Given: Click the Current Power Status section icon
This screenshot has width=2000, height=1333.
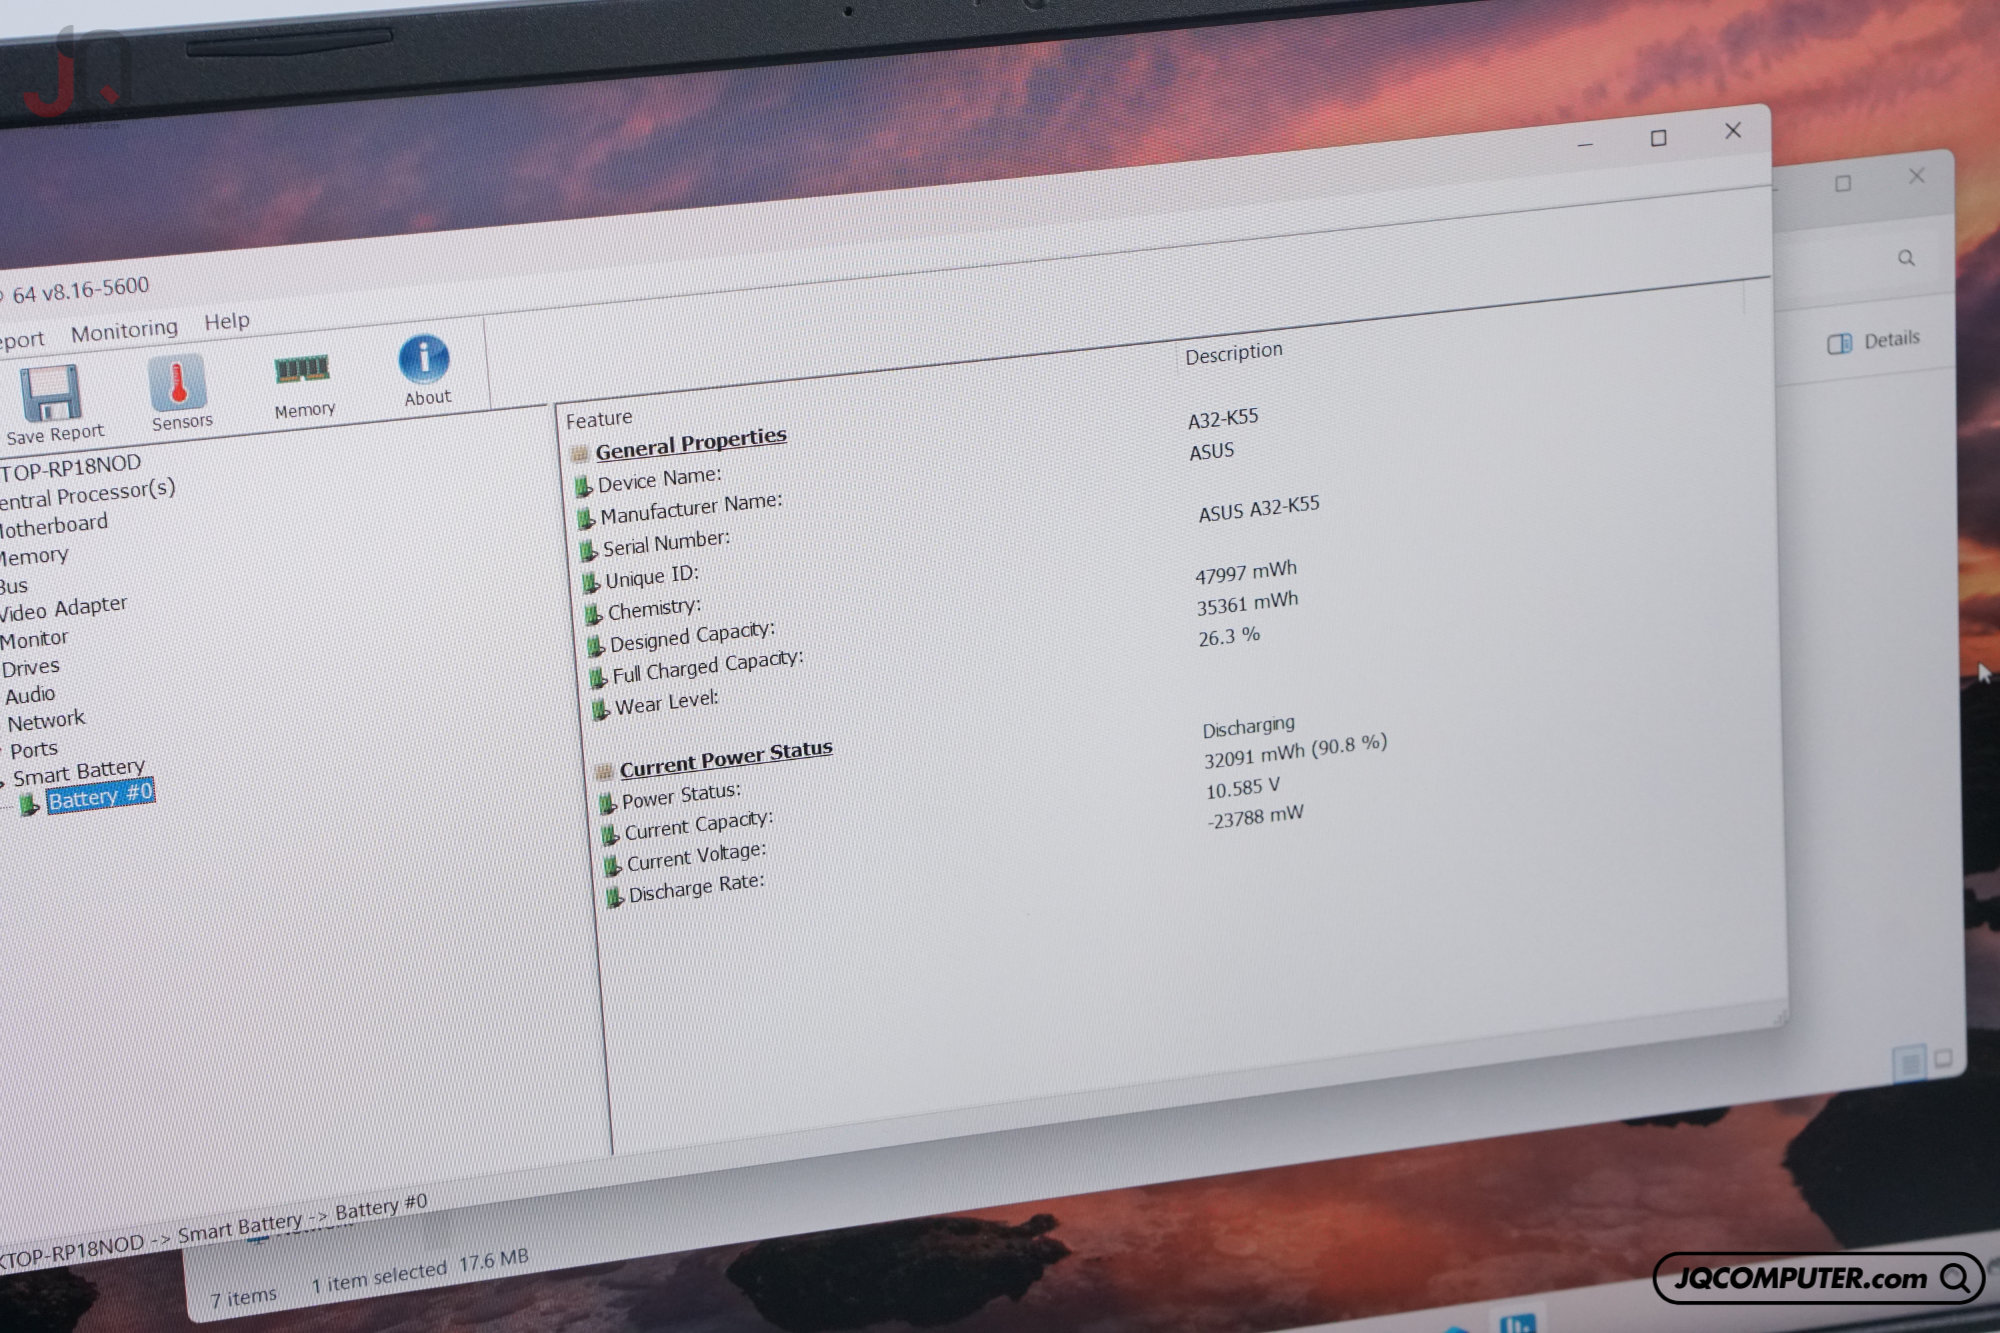Looking at the screenshot, I should pyautogui.click(x=604, y=771).
